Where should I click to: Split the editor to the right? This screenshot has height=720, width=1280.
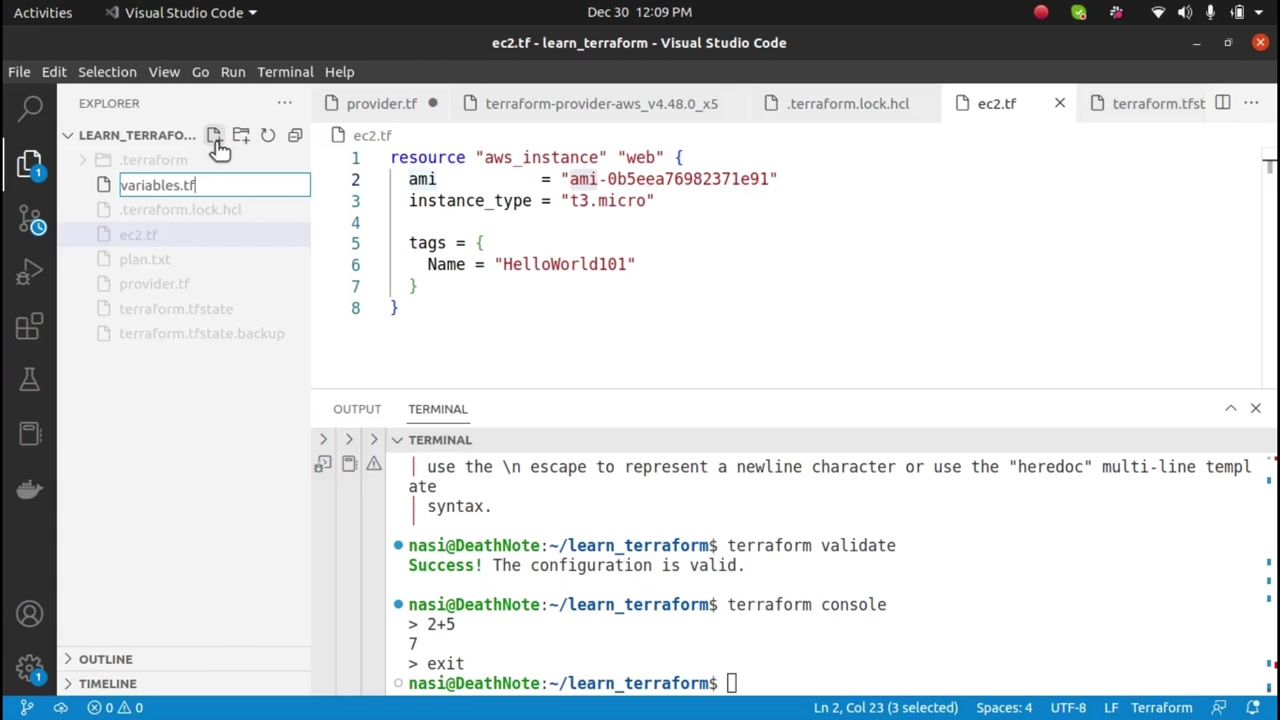1223,103
